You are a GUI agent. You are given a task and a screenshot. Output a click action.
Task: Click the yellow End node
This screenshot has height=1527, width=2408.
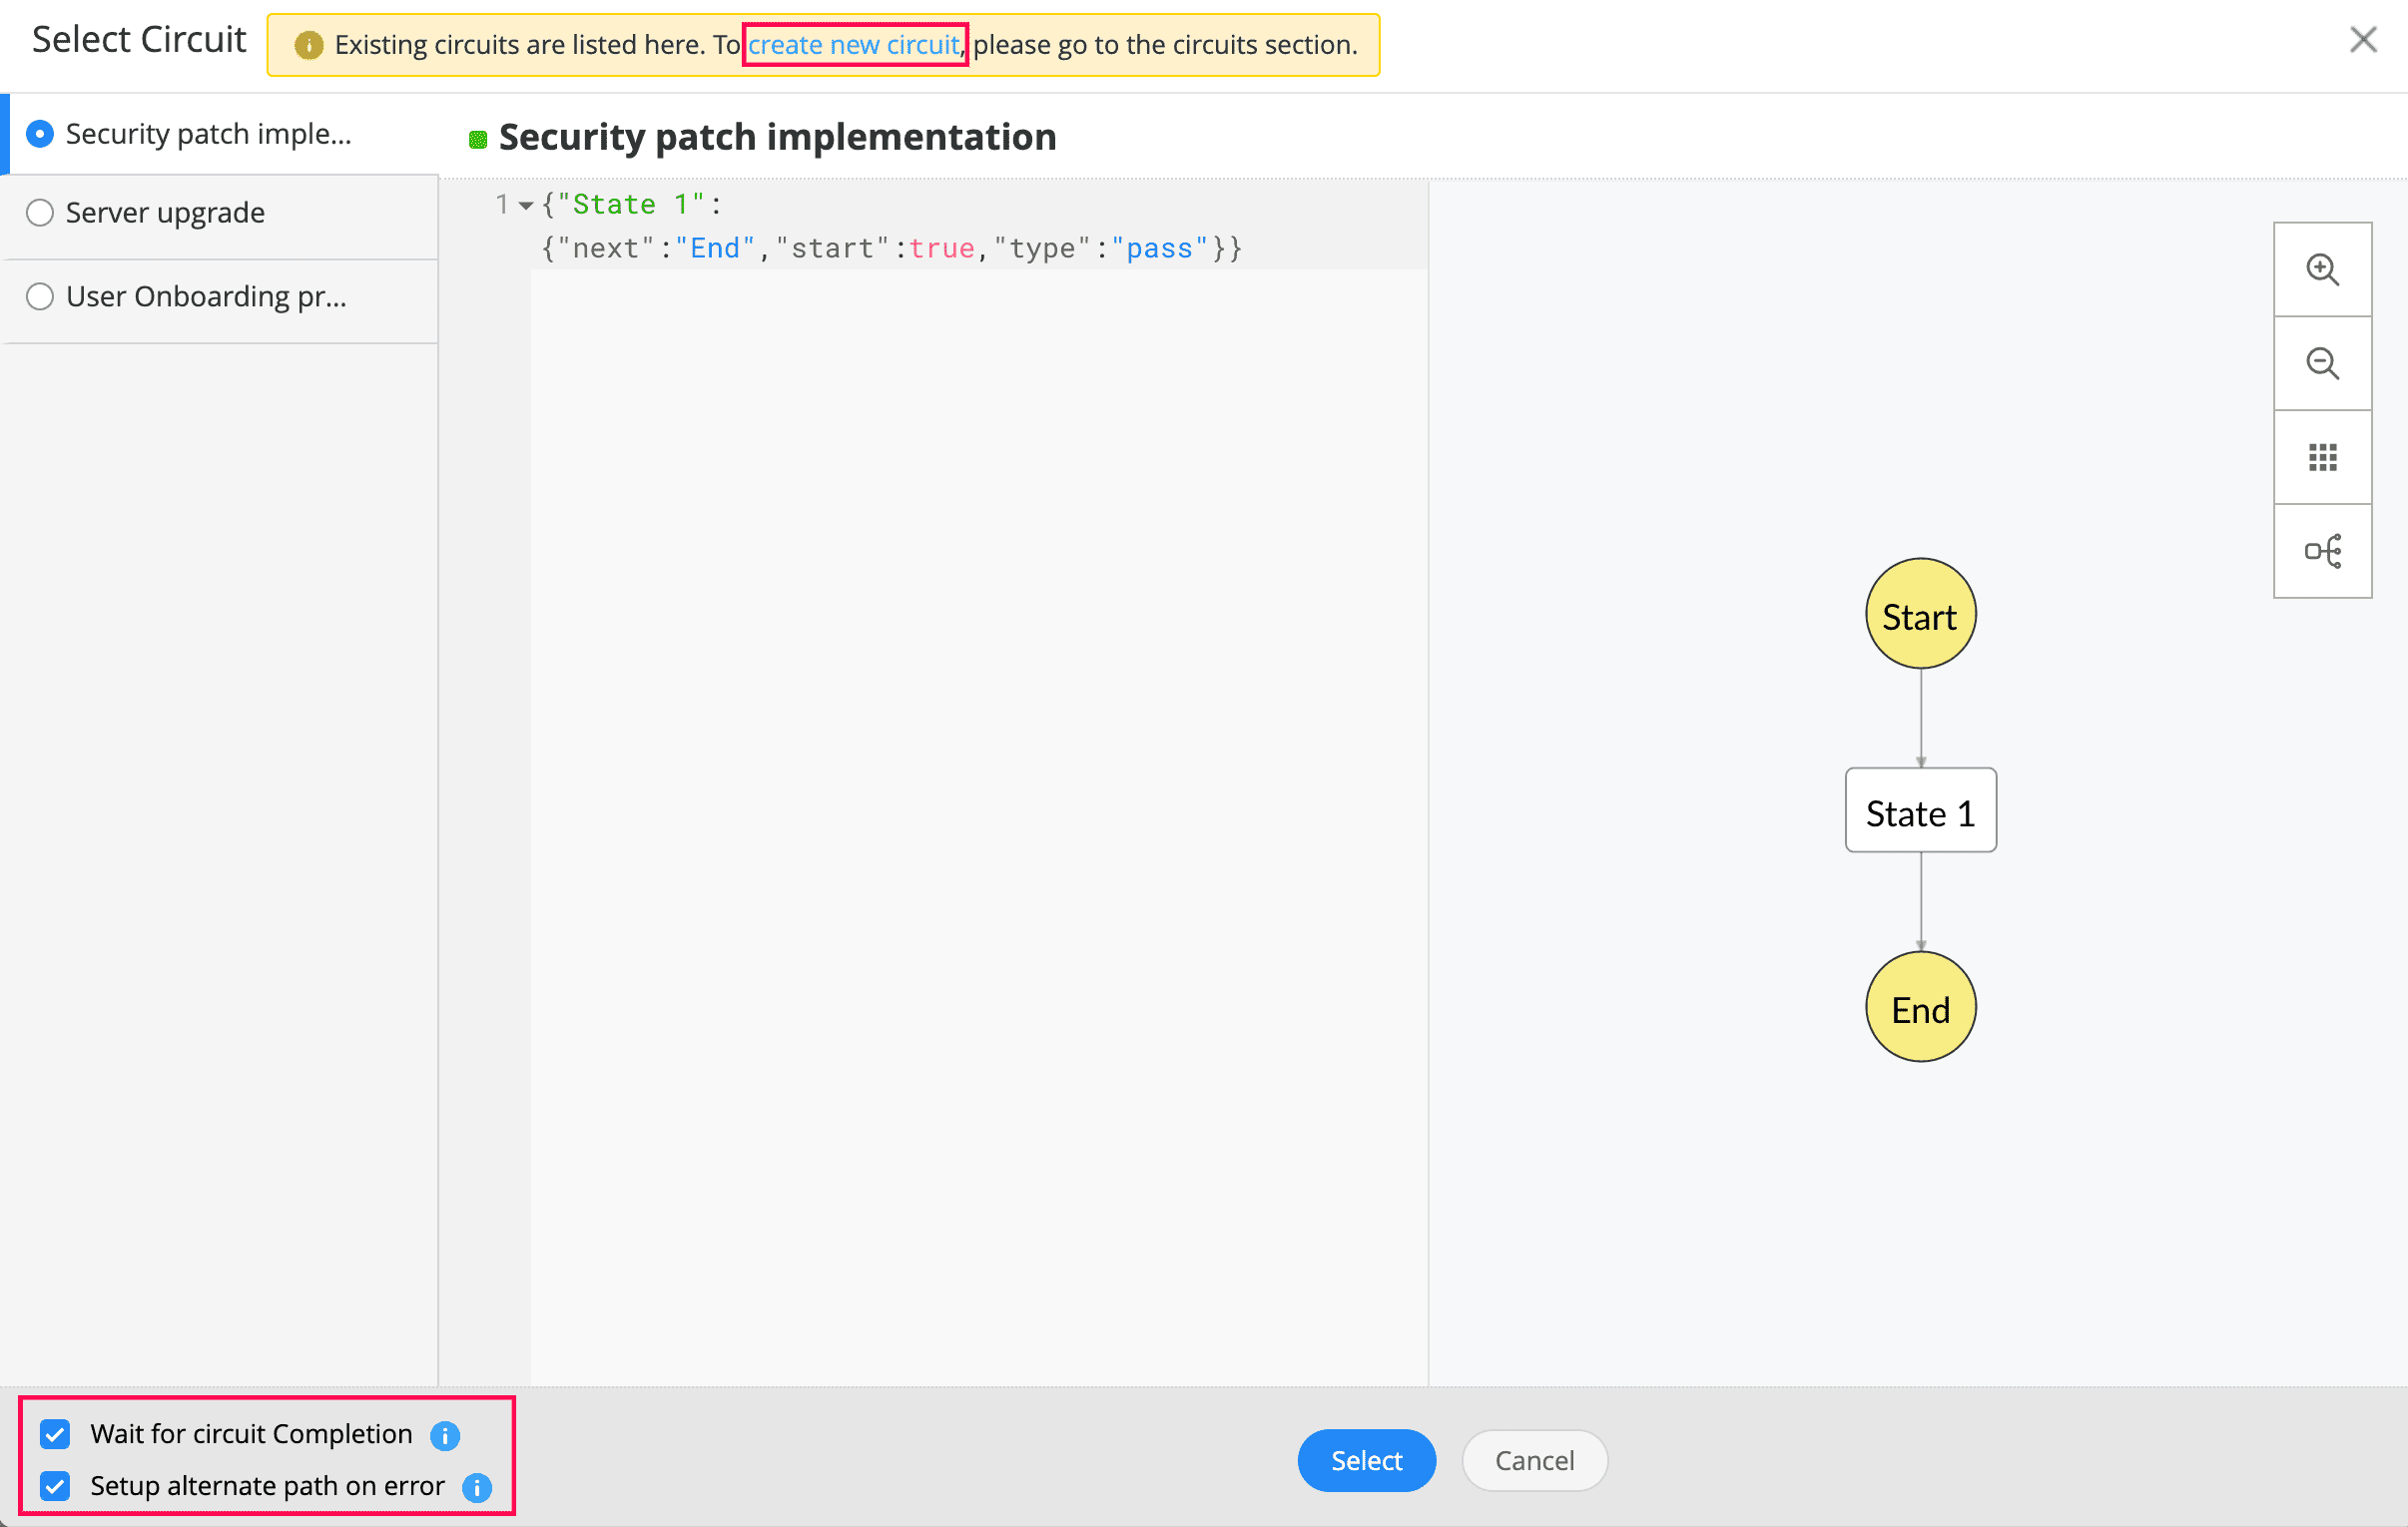(1919, 1007)
